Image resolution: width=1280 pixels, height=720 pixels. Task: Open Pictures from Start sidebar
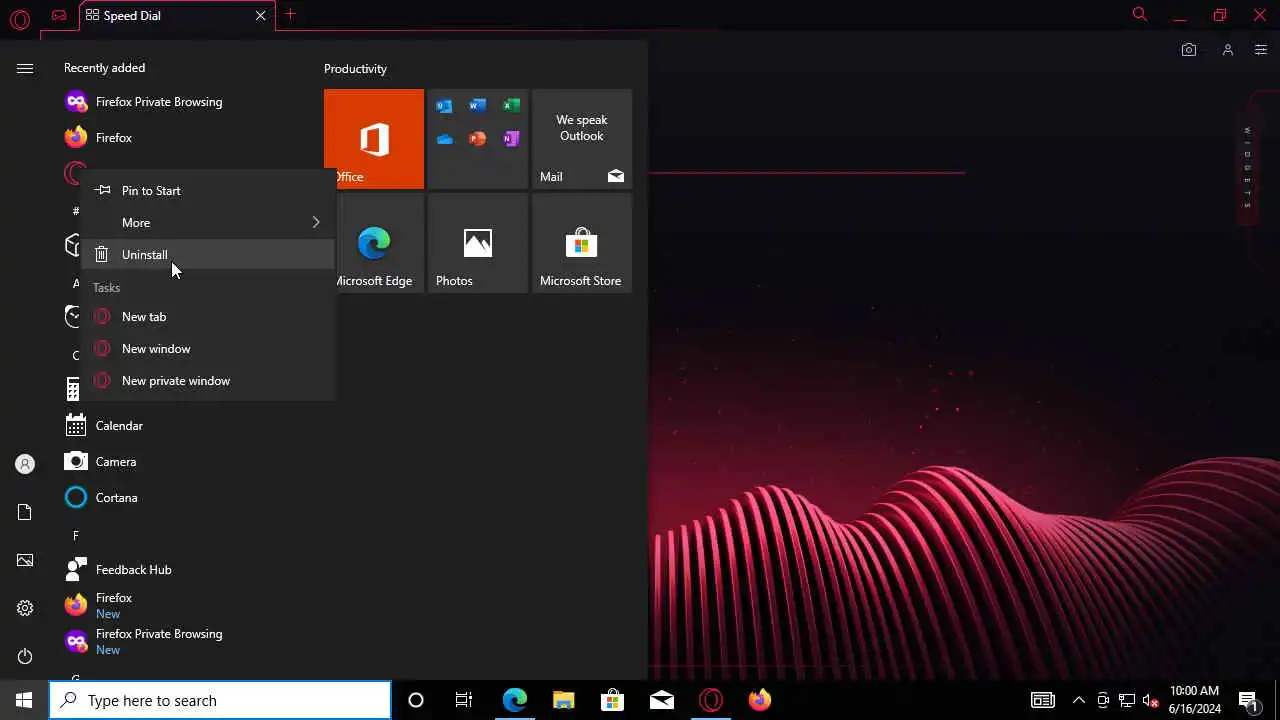click(25, 560)
